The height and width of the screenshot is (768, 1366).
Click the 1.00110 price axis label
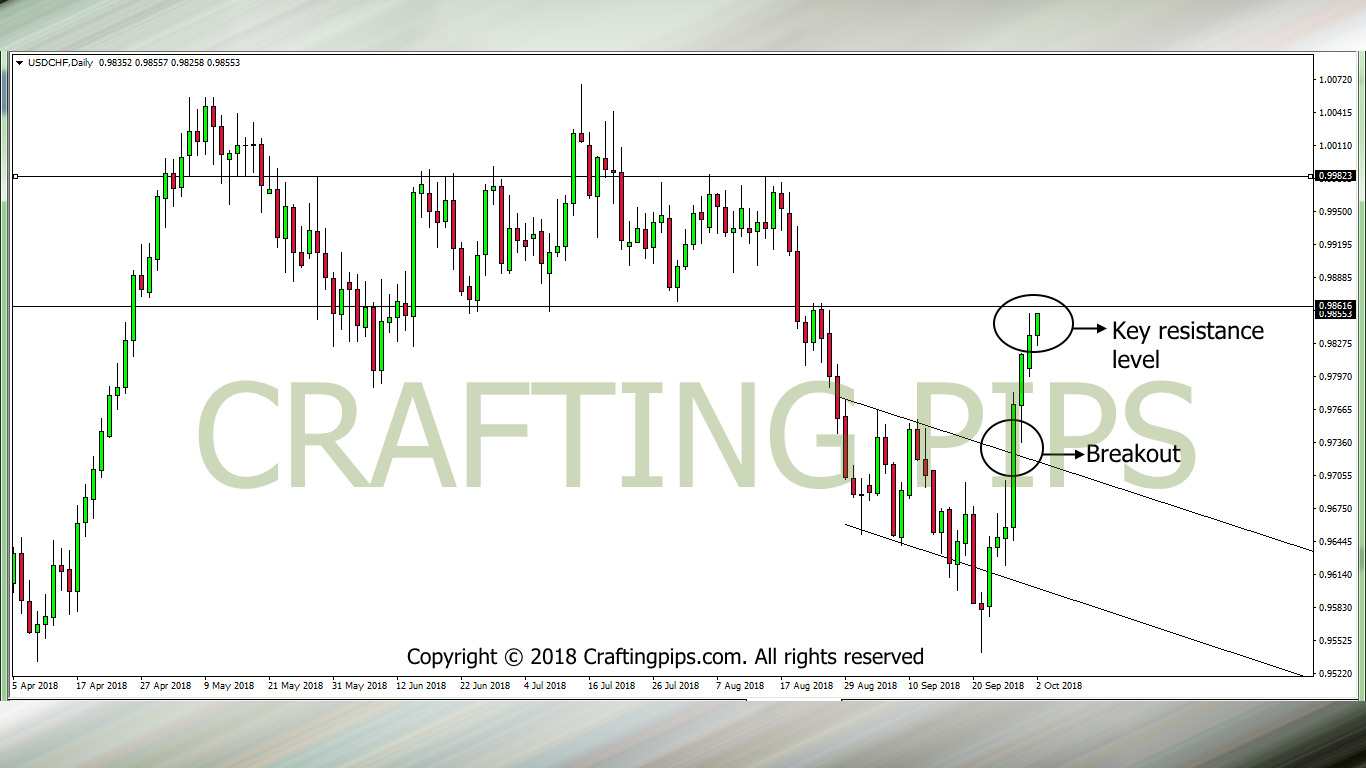[x=1336, y=145]
